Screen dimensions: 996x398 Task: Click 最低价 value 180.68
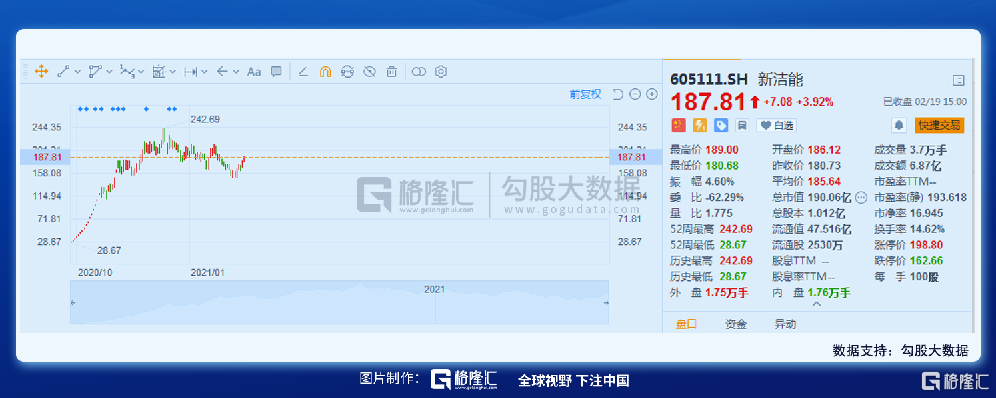(722, 166)
